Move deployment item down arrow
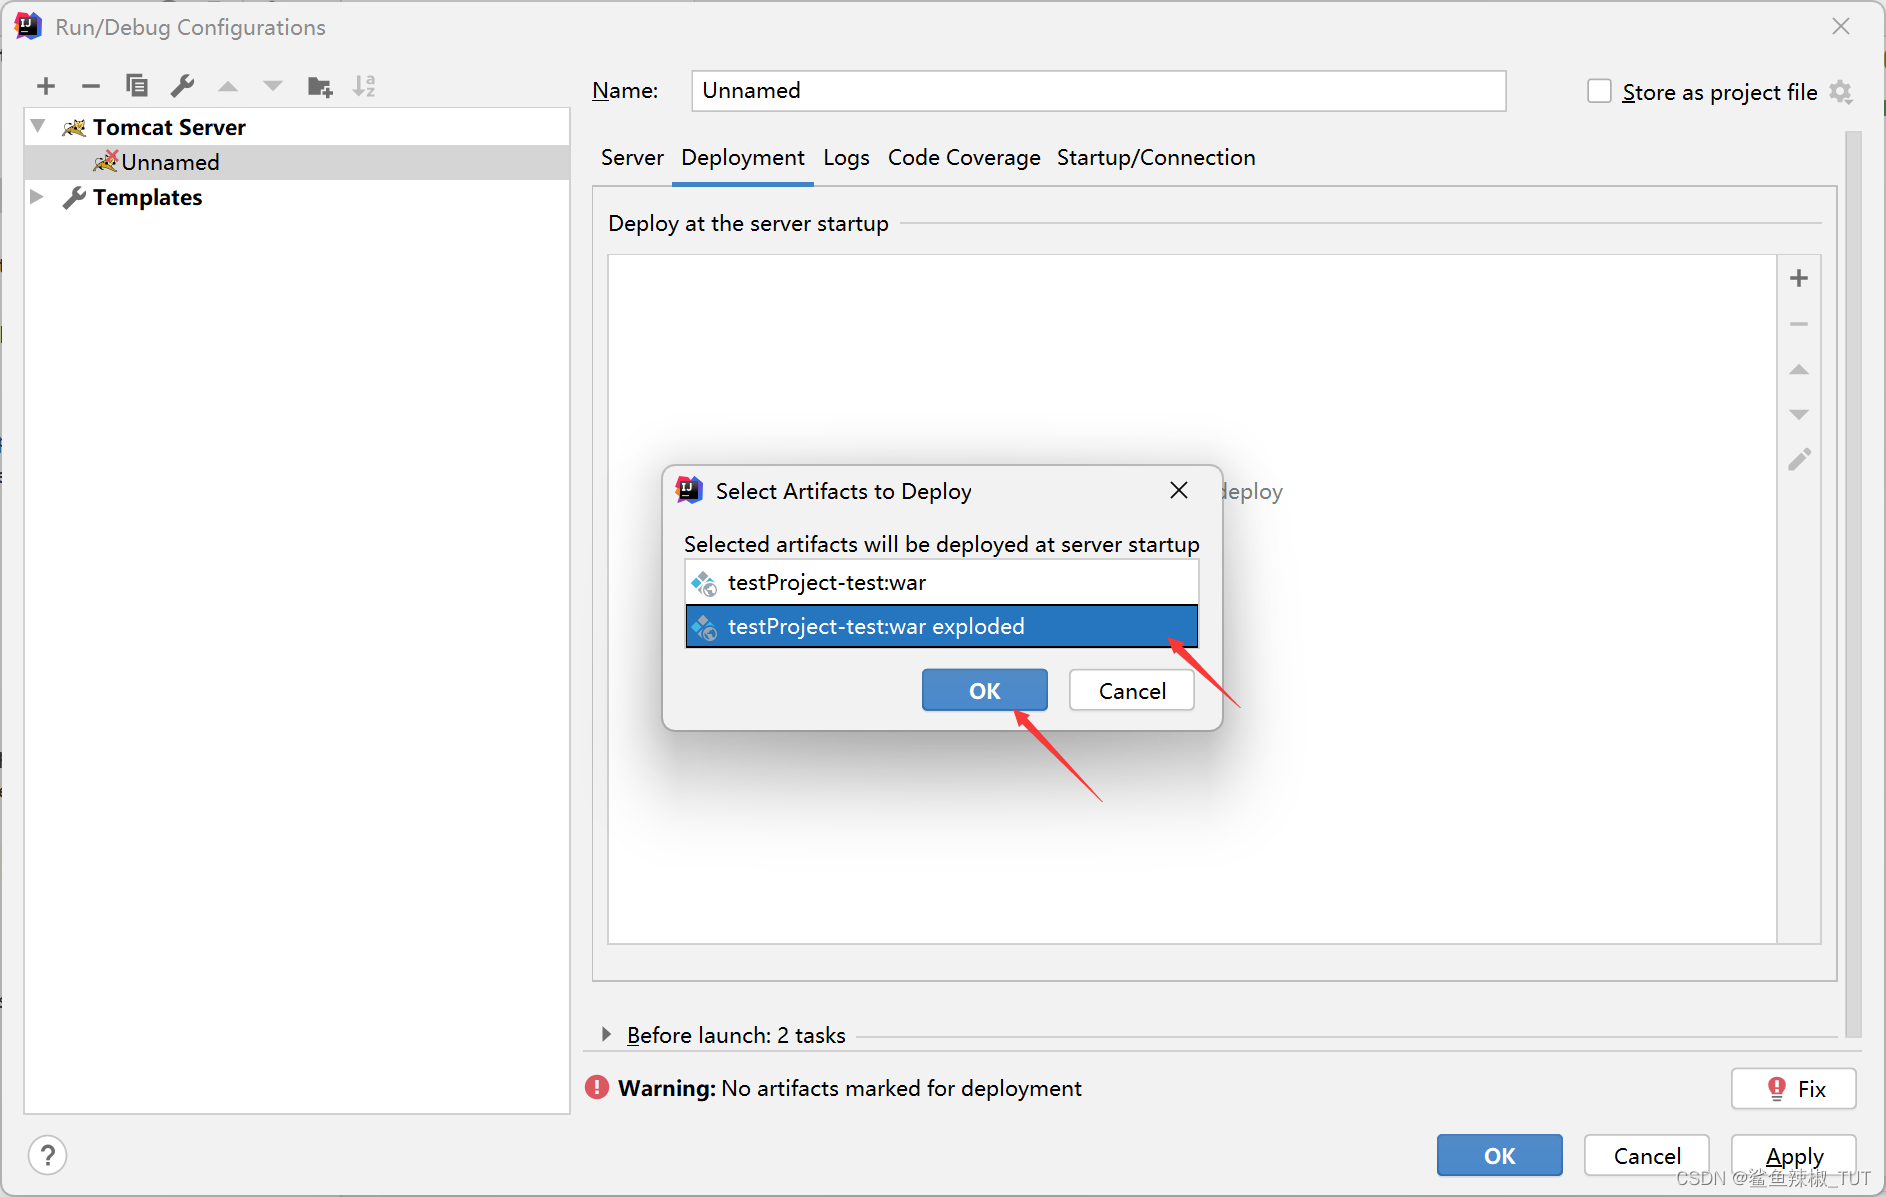This screenshot has height=1197, width=1886. tap(1799, 414)
